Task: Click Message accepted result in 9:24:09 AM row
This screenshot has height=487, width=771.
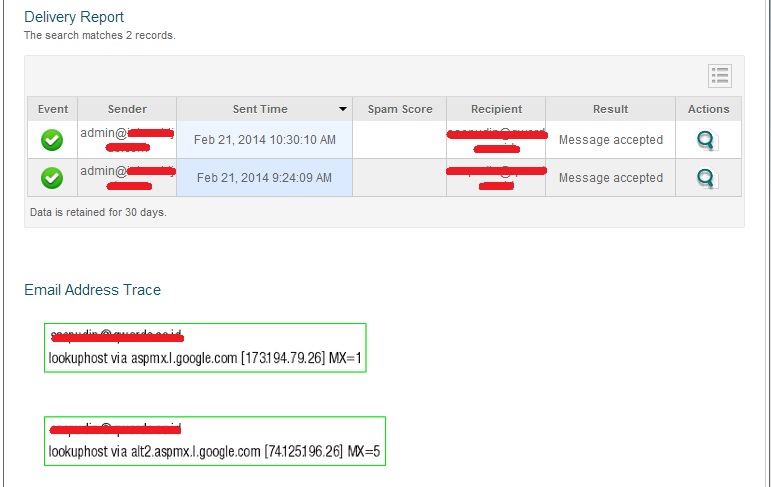Action: pyautogui.click(x=611, y=178)
